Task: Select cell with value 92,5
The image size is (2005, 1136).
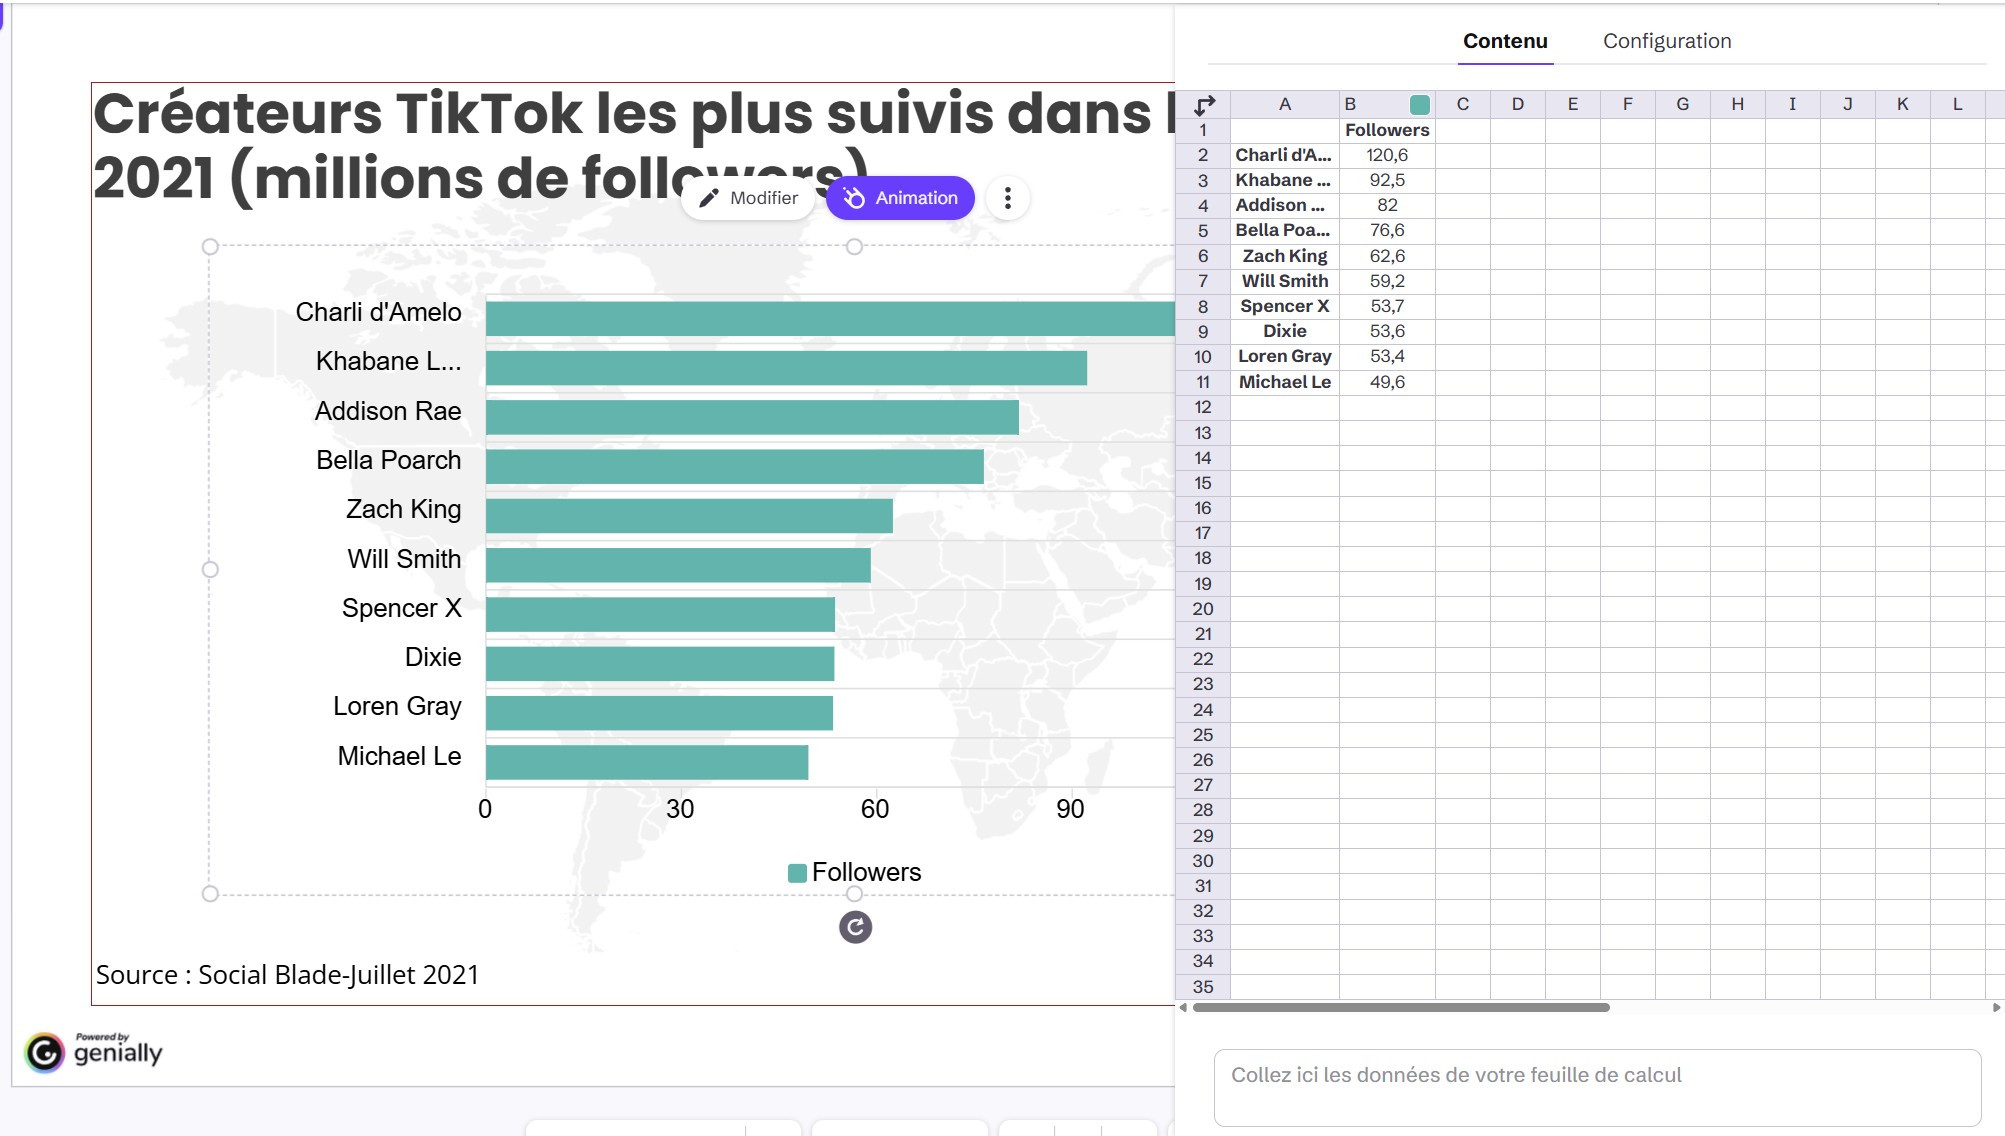Action: 1387,180
